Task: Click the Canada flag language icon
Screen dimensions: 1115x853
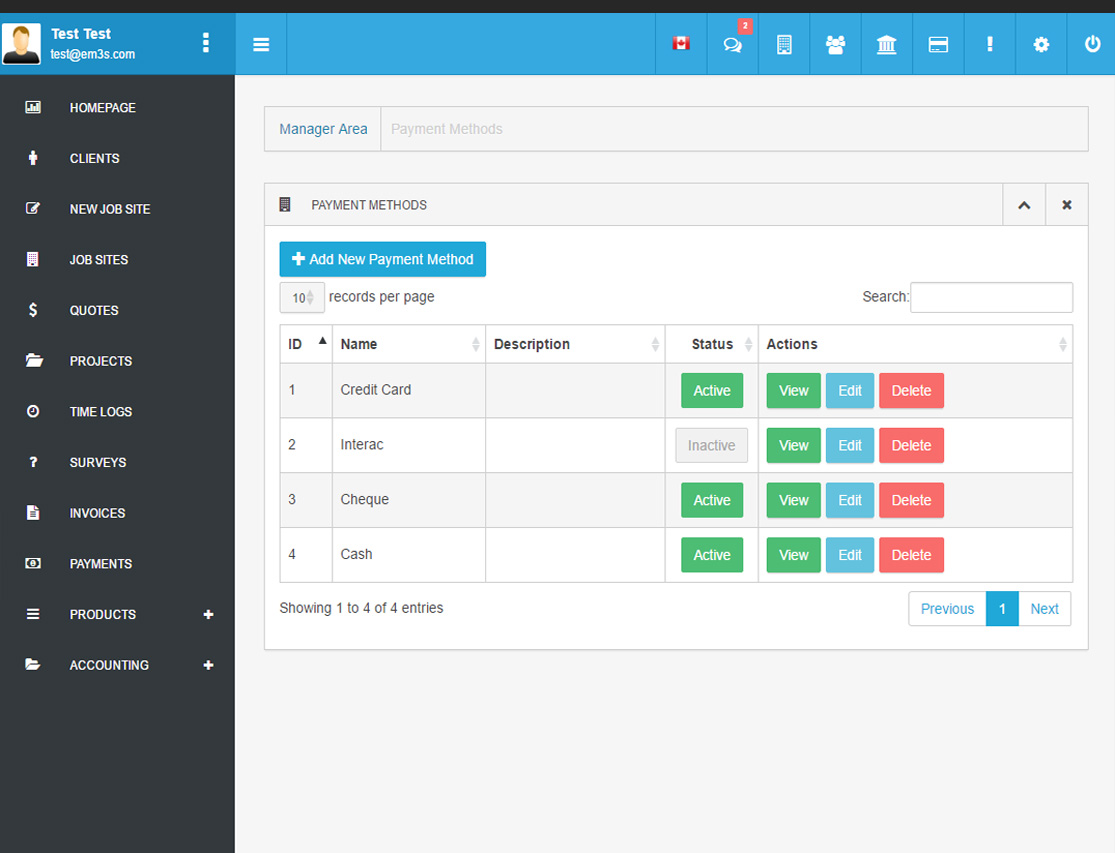Action: pyautogui.click(x=681, y=44)
